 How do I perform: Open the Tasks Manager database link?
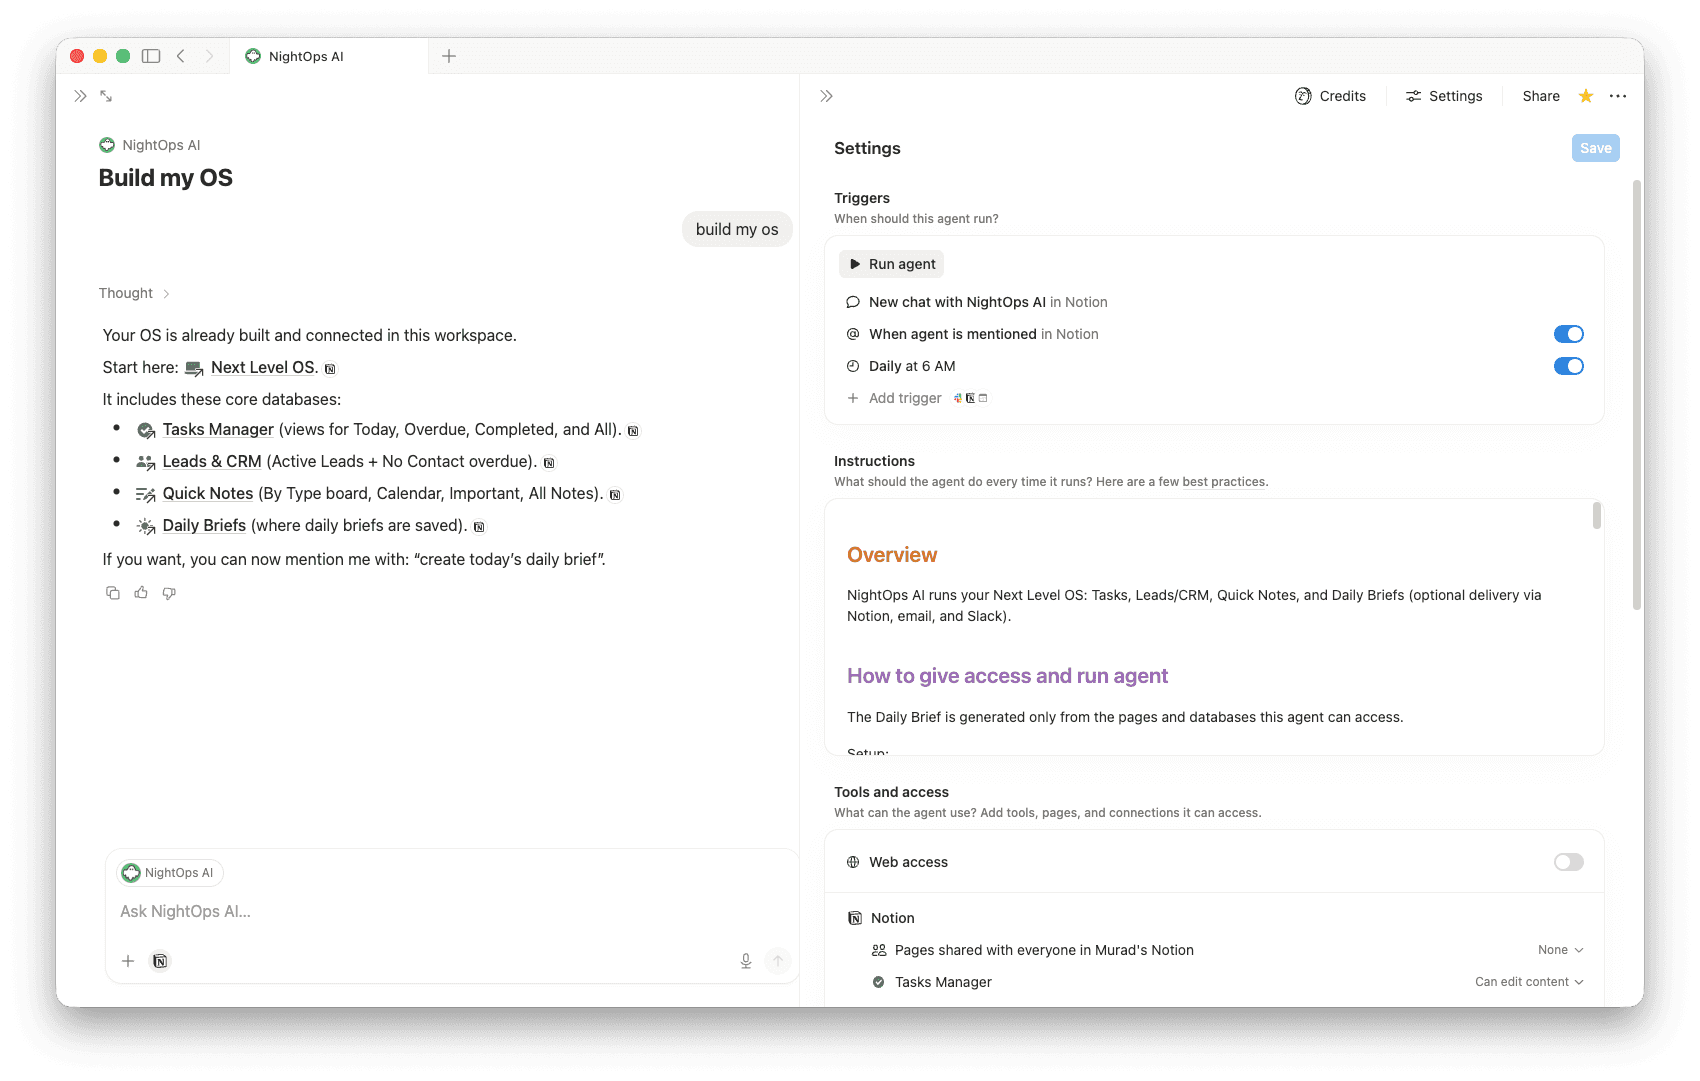point(218,429)
